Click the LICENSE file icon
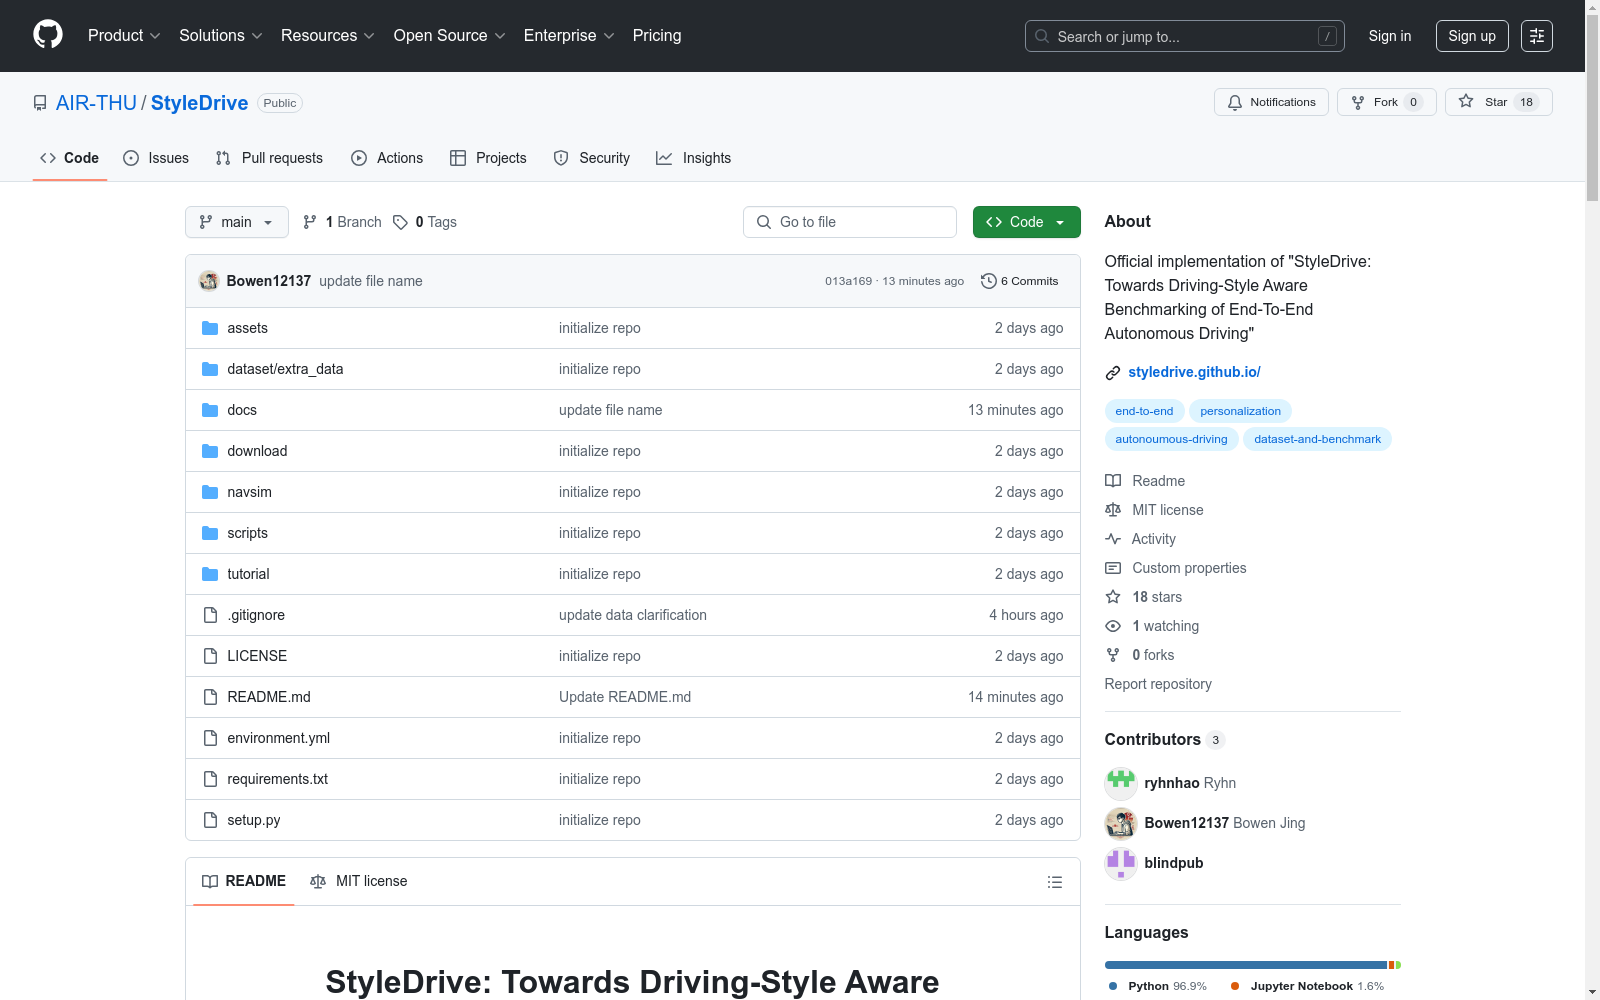 (x=210, y=656)
